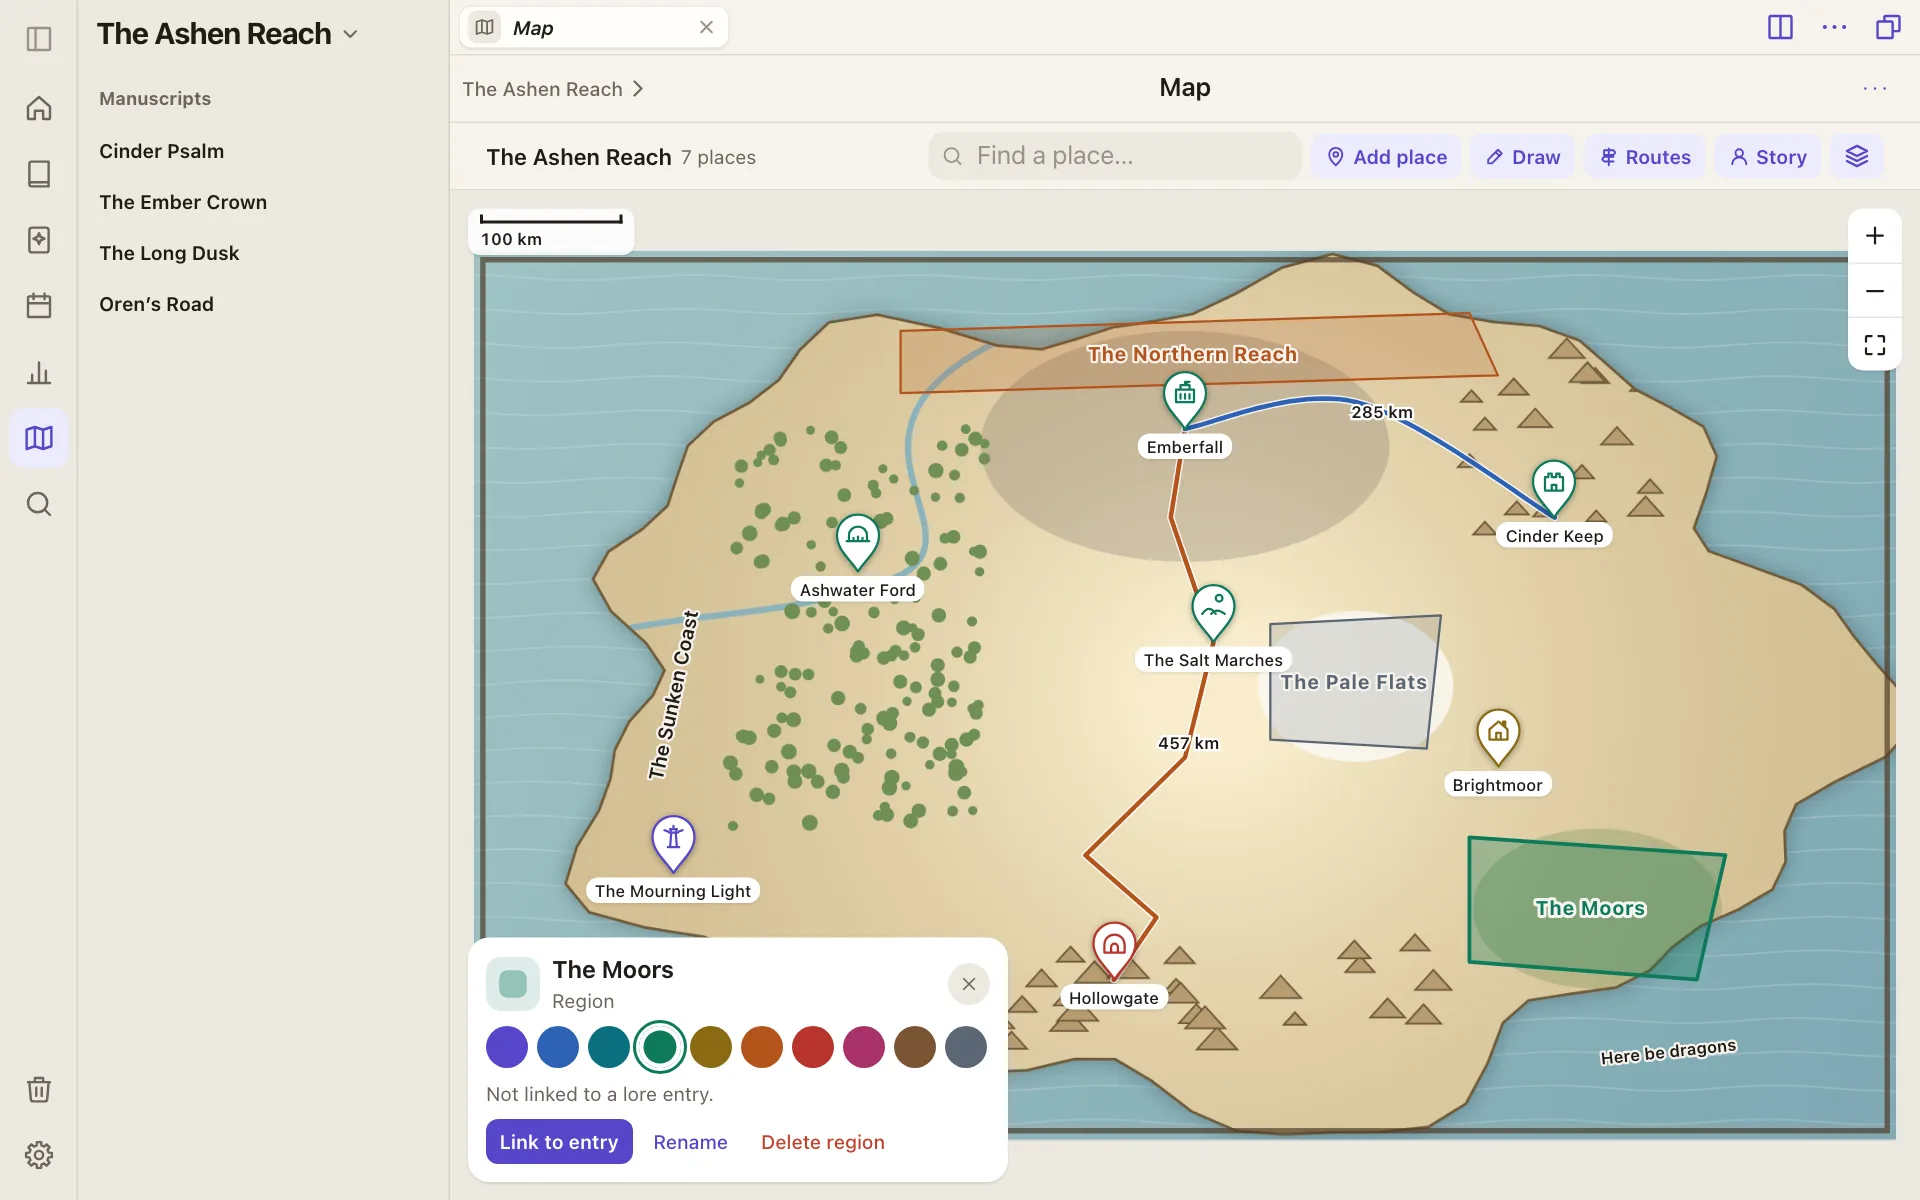This screenshot has height=1200, width=1920.
Task: Open the Map page options ellipsis
Action: [1875, 88]
